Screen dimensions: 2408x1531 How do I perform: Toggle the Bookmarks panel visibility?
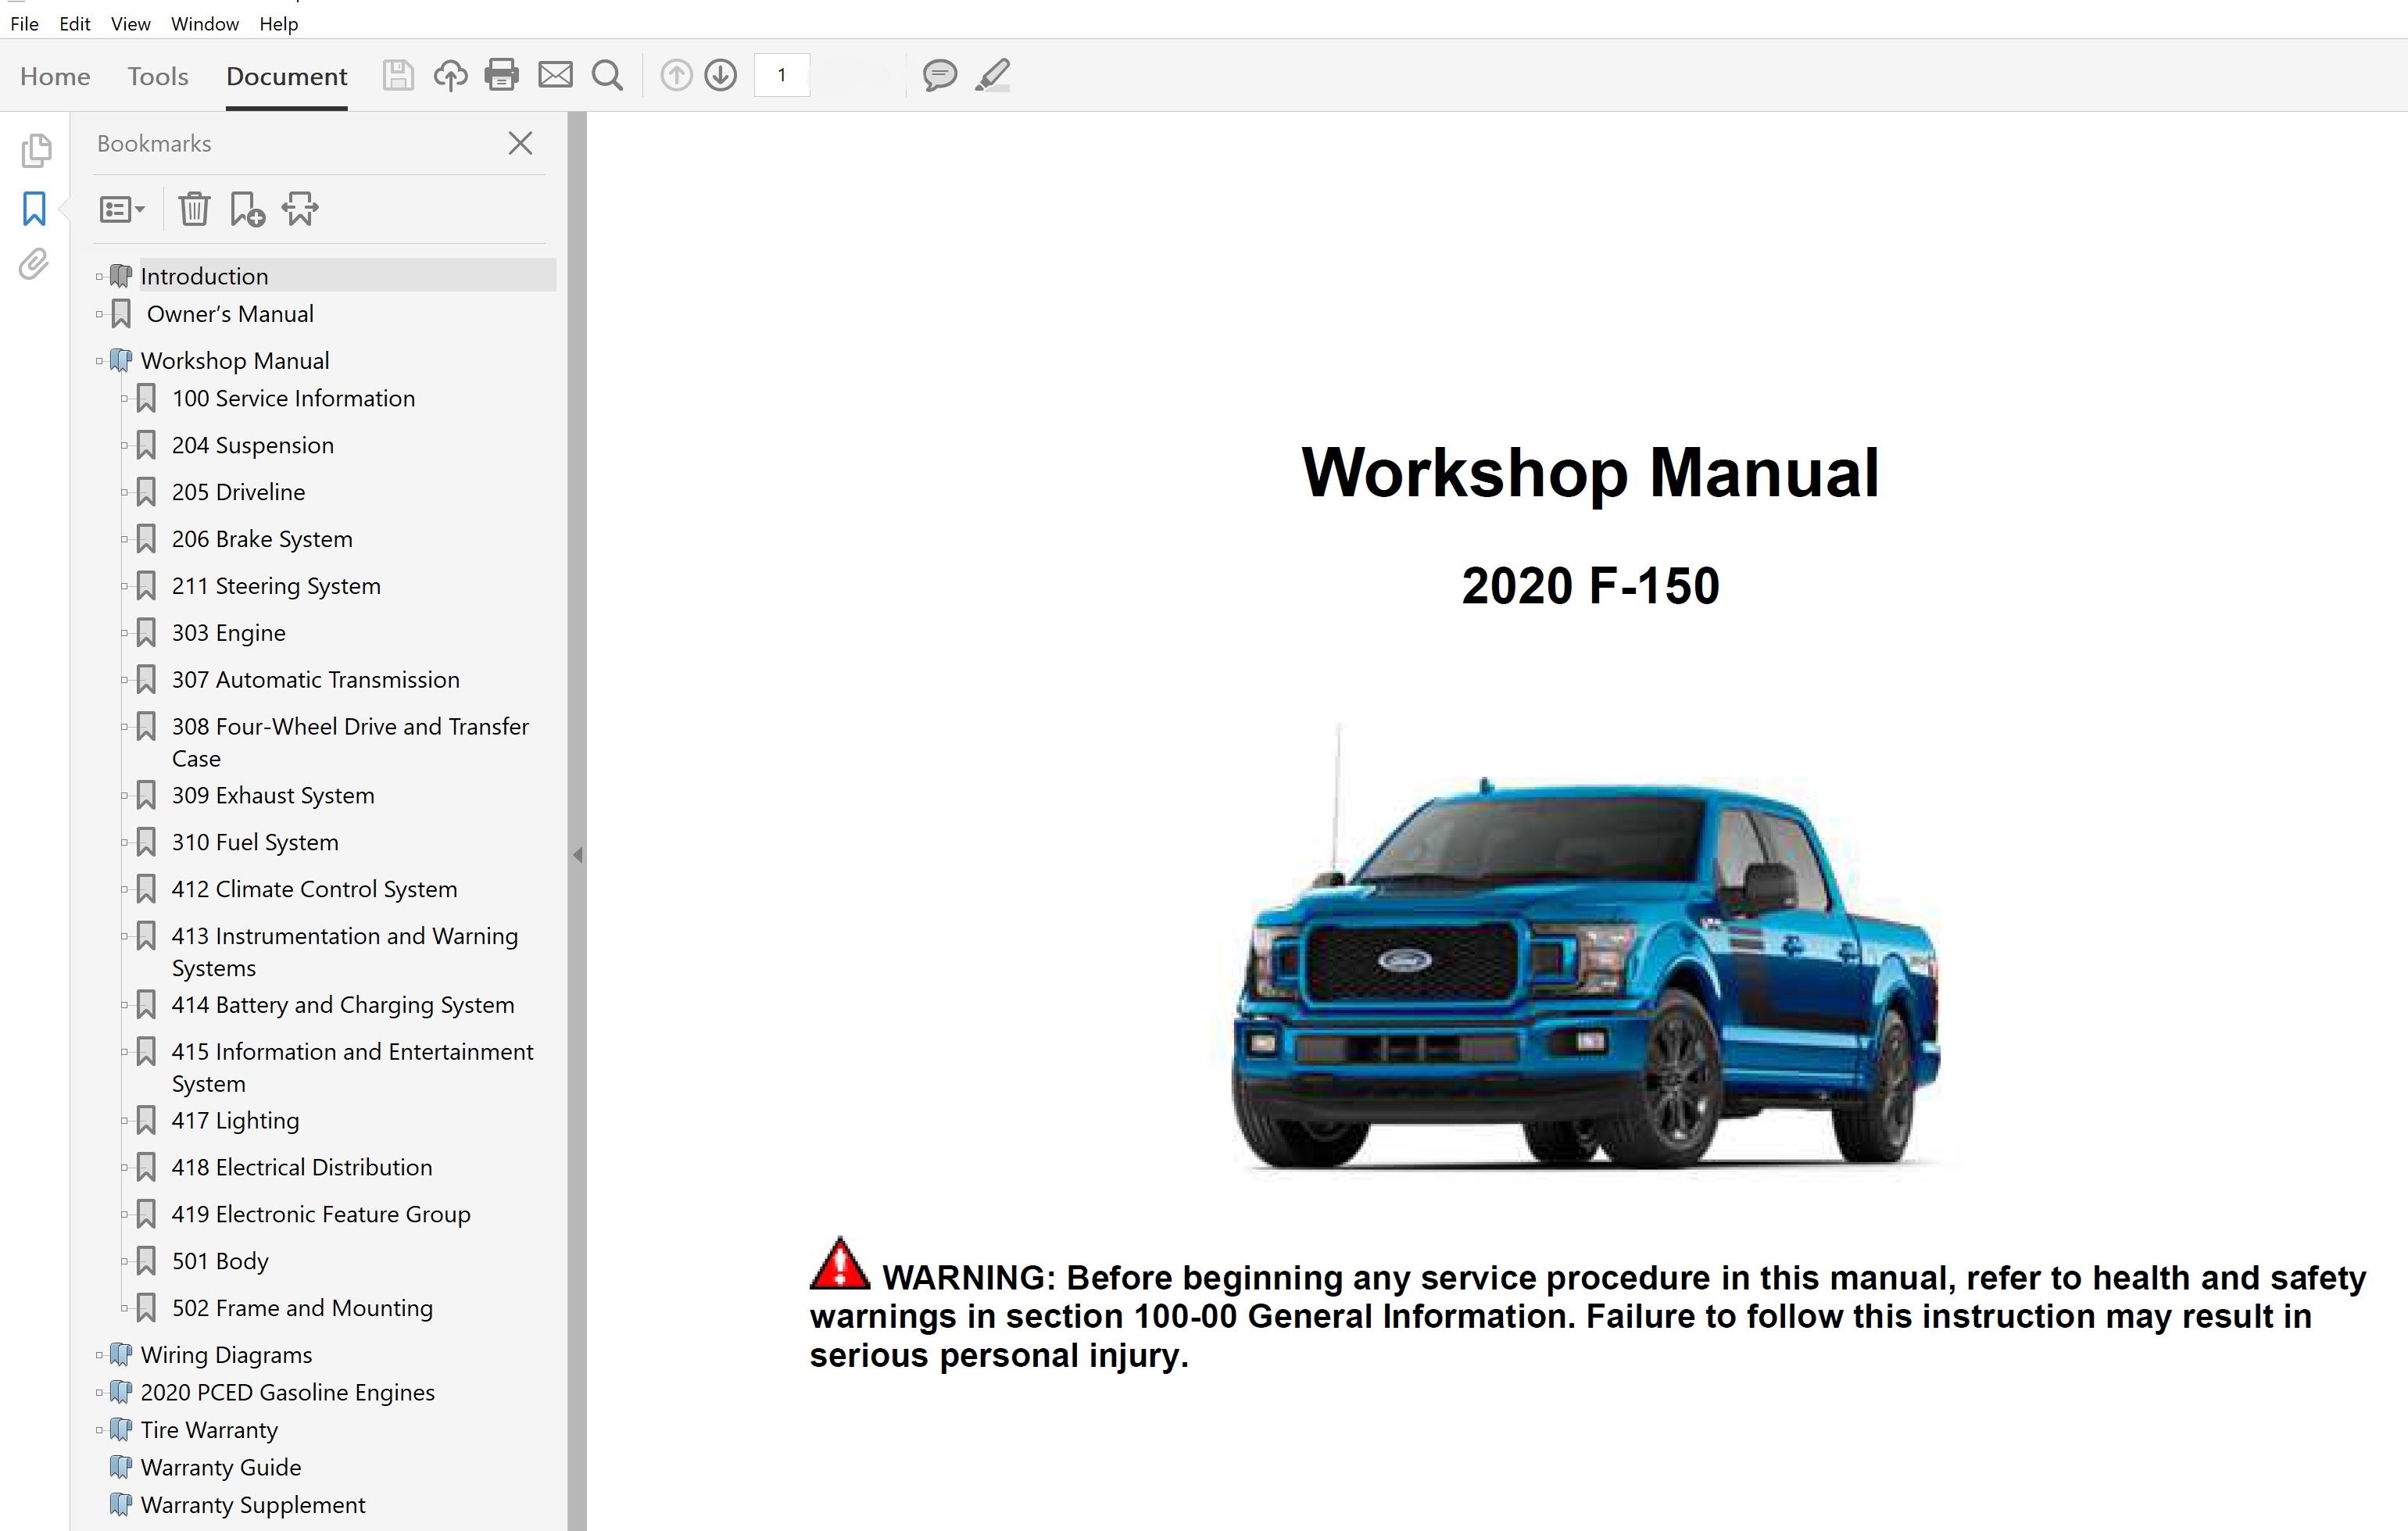click(37, 207)
